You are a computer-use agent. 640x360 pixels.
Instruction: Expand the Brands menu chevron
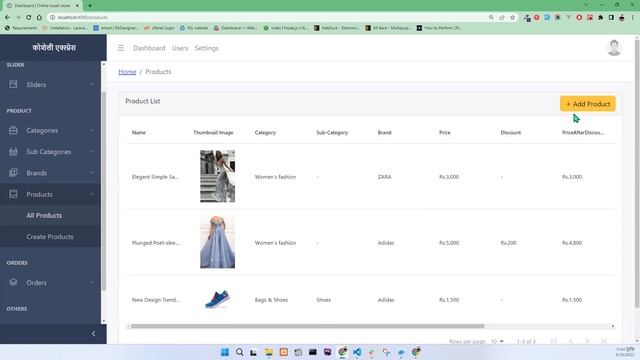(91, 173)
